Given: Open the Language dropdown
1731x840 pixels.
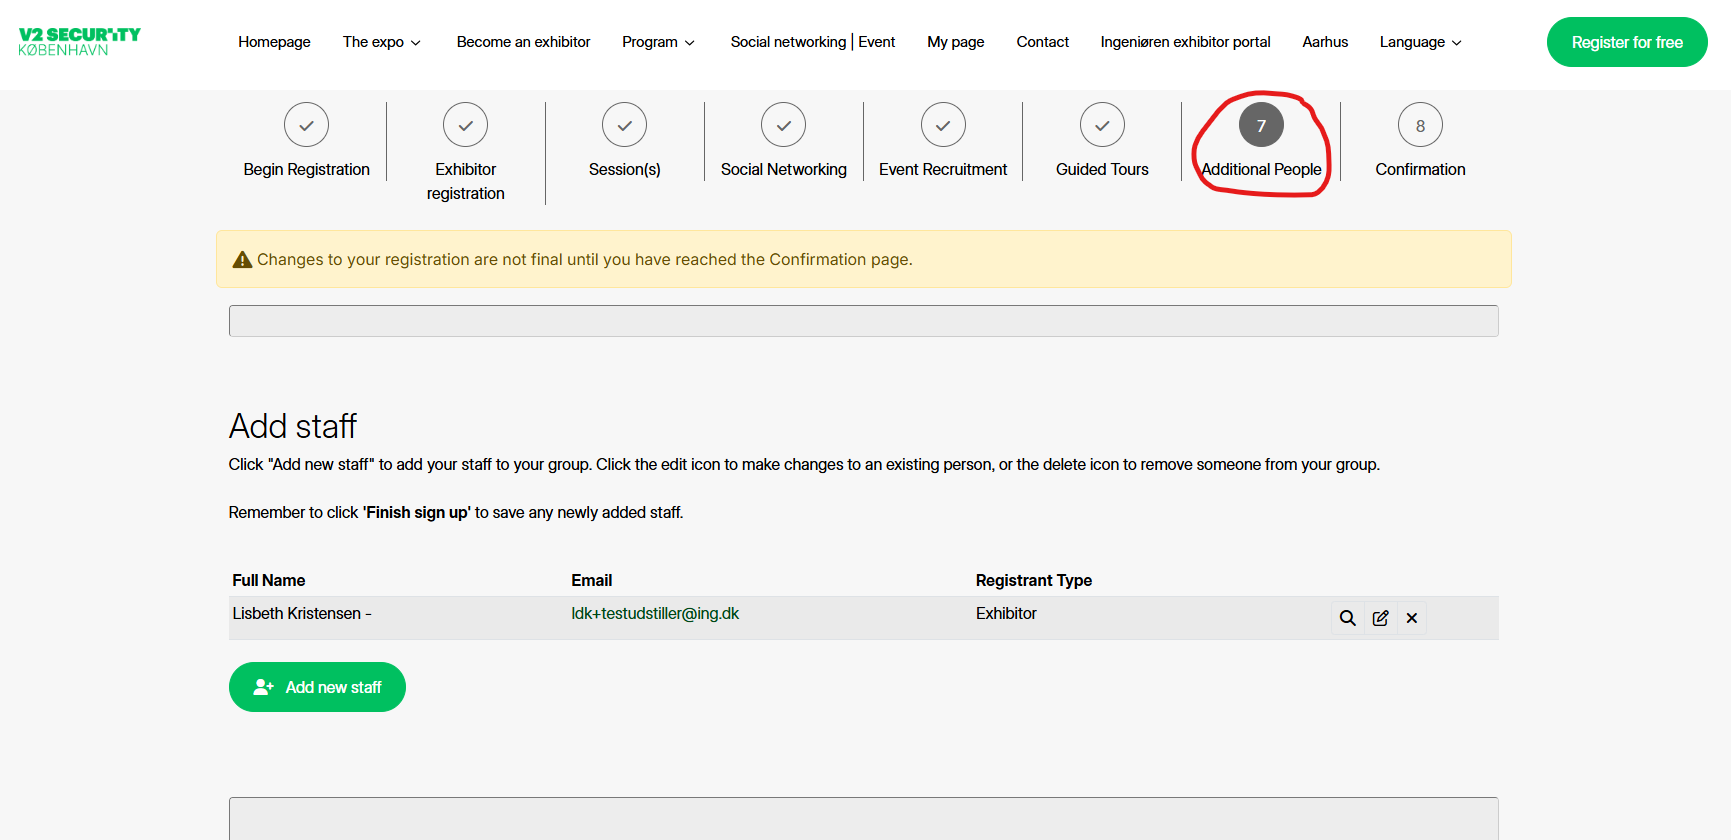Looking at the screenshot, I should [1420, 42].
